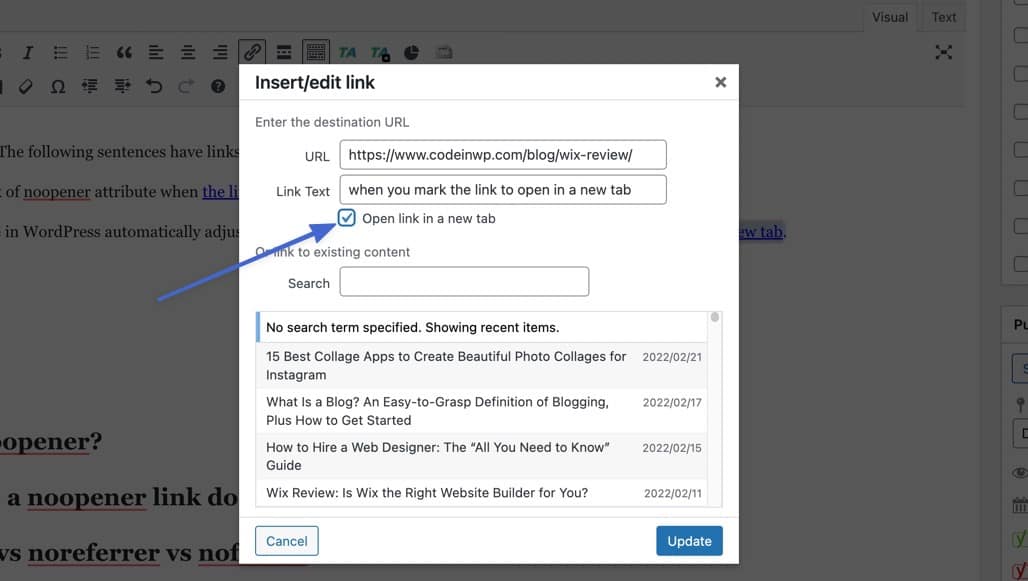
Task: Switch to the Visual editor tab
Action: coord(889,17)
